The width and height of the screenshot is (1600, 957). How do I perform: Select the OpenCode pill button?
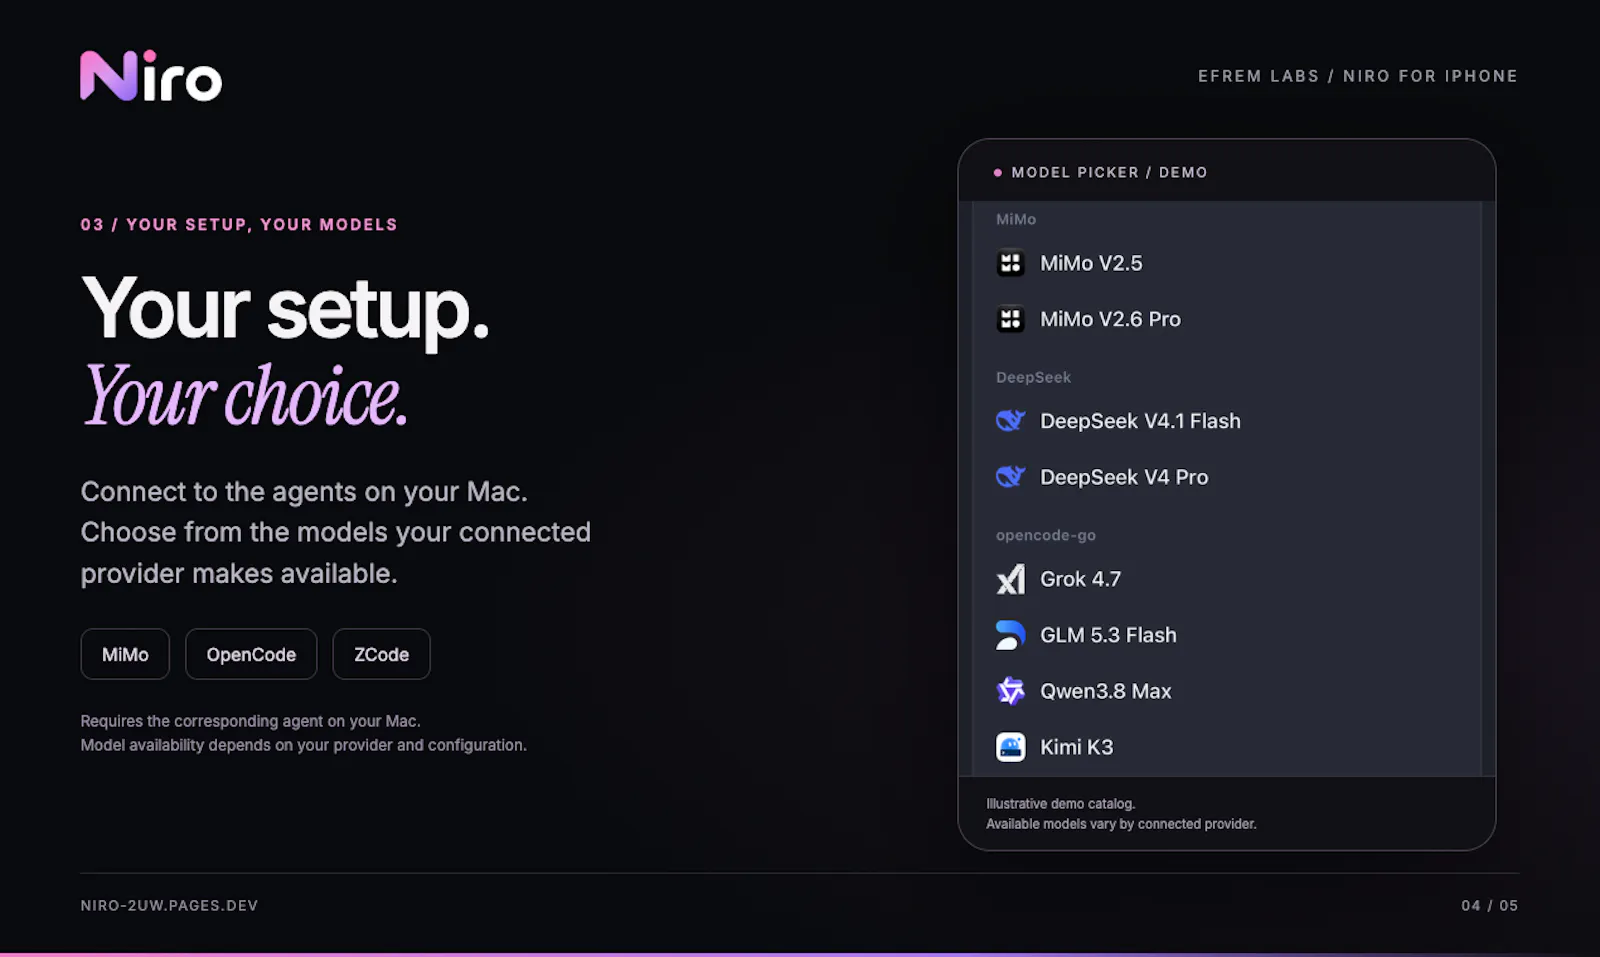(x=251, y=654)
